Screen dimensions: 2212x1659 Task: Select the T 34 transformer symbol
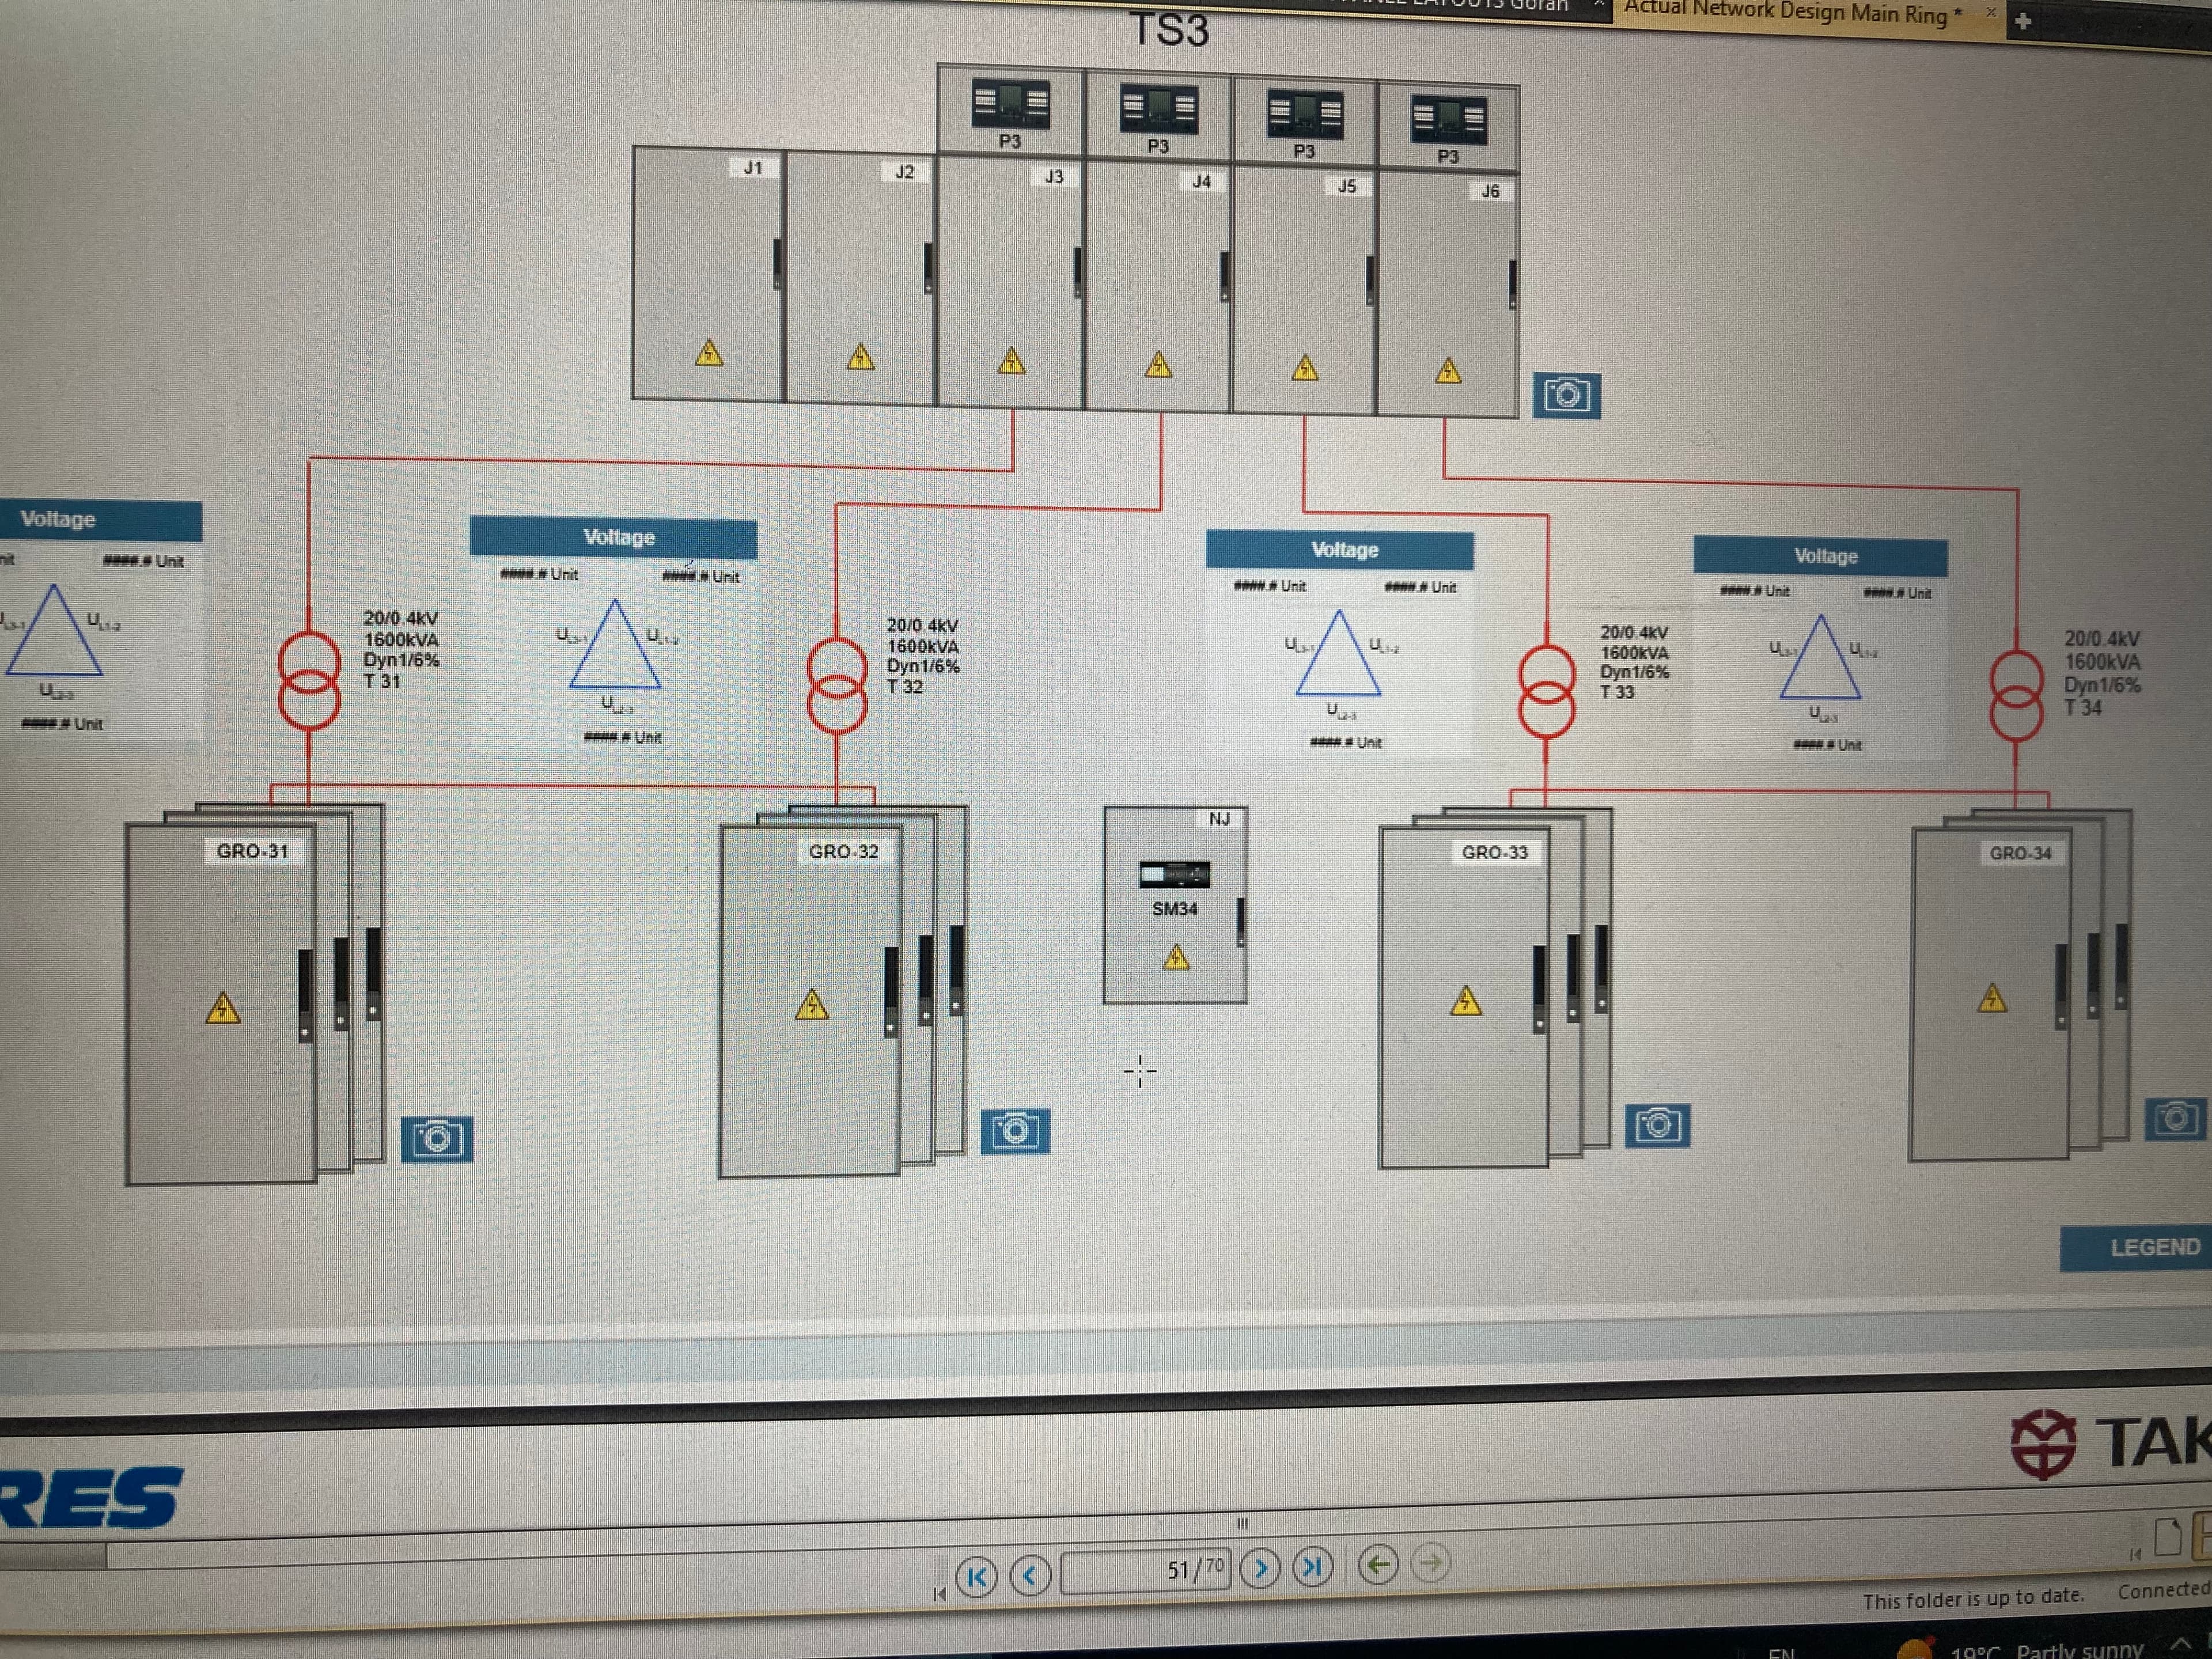click(x=2016, y=695)
